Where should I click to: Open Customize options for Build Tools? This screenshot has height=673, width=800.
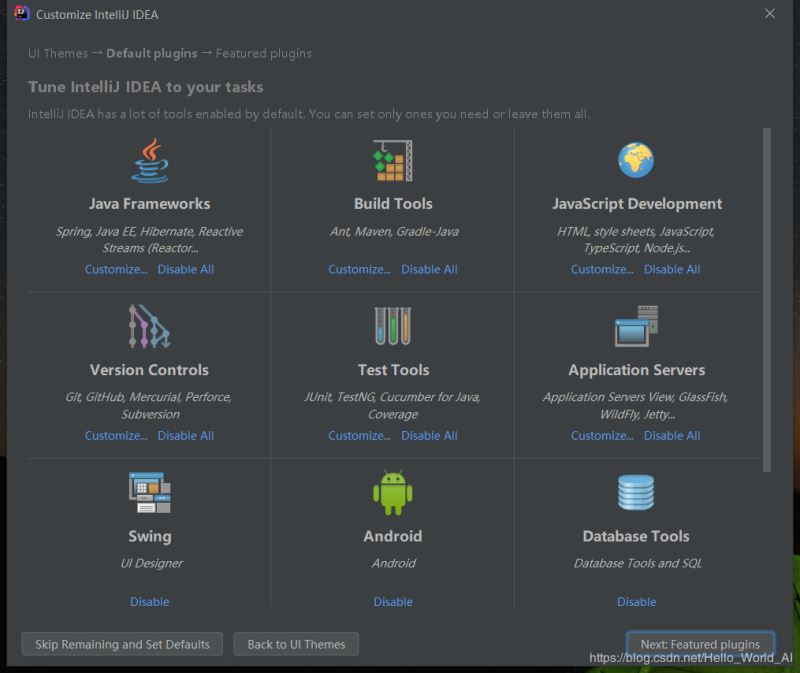[359, 269]
